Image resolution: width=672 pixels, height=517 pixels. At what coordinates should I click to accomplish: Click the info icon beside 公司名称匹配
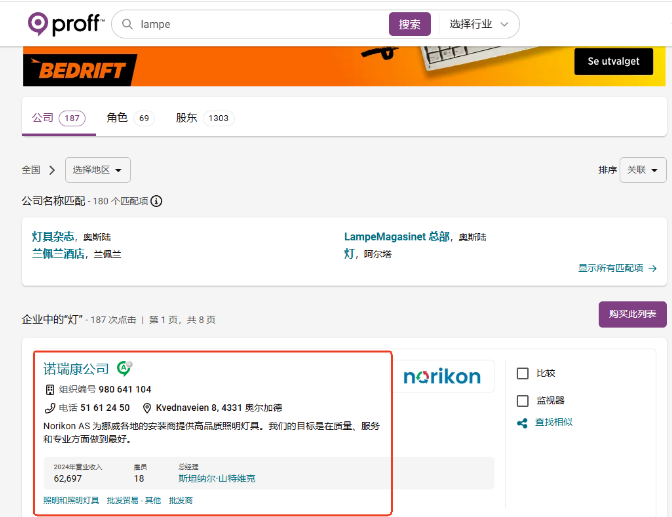coord(157,201)
